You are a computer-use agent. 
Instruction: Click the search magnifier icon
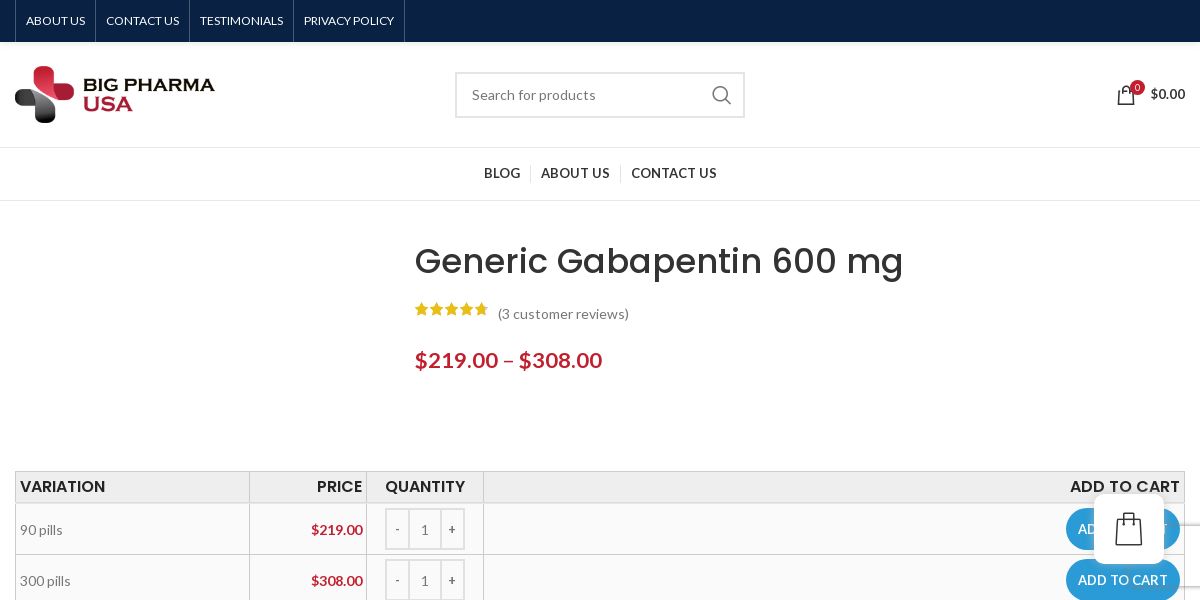click(x=721, y=95)
